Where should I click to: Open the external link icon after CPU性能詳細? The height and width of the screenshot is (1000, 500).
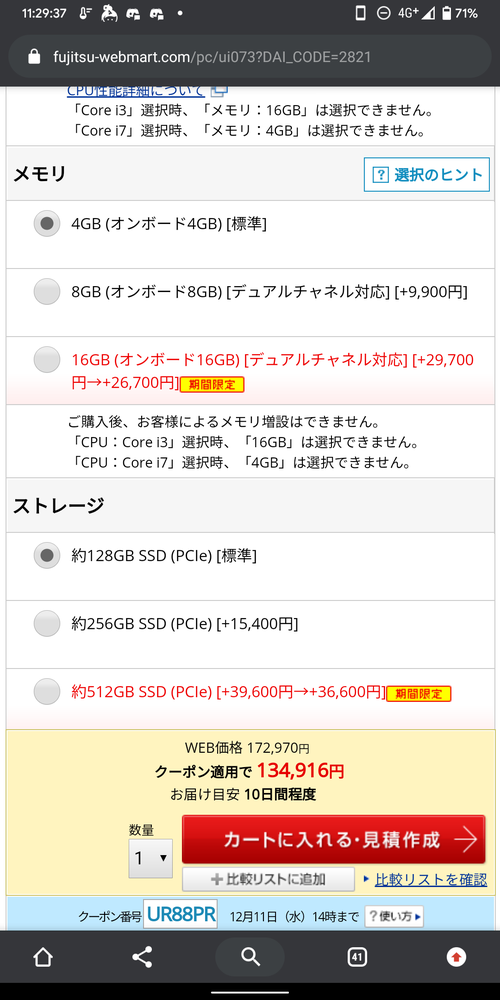coord(219,91)
